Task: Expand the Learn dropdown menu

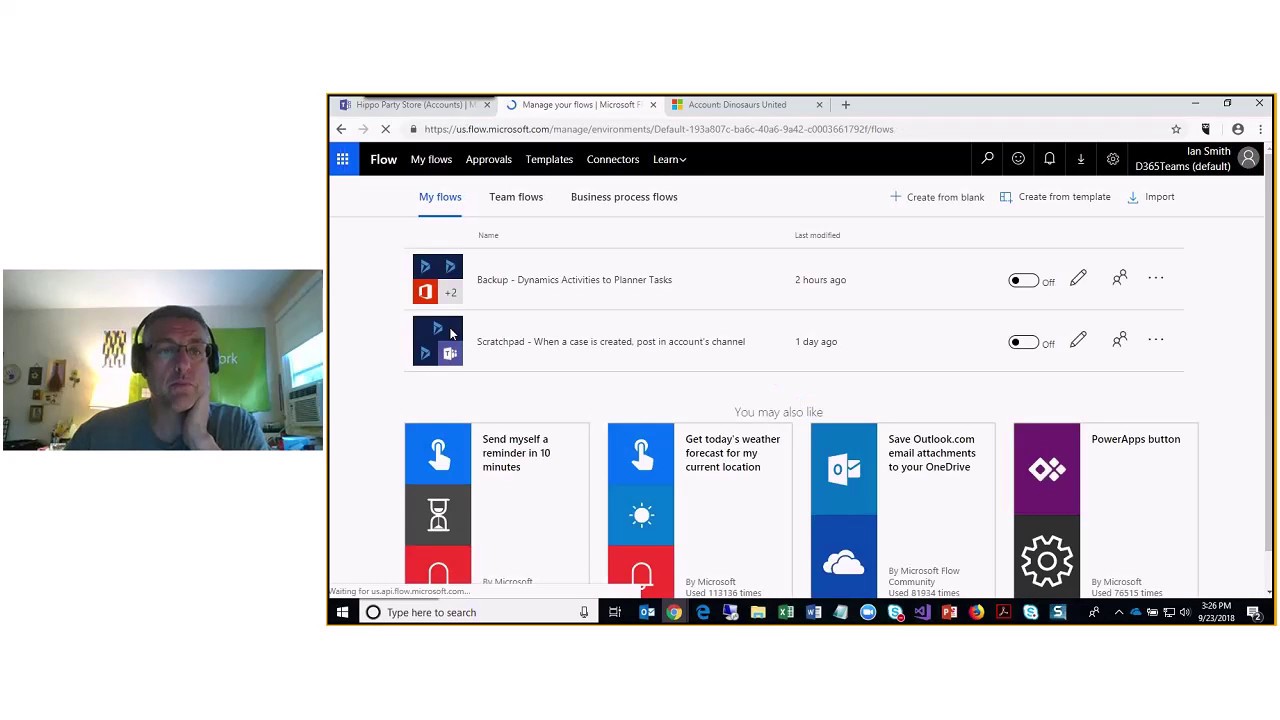Action: tap(669, 159)
